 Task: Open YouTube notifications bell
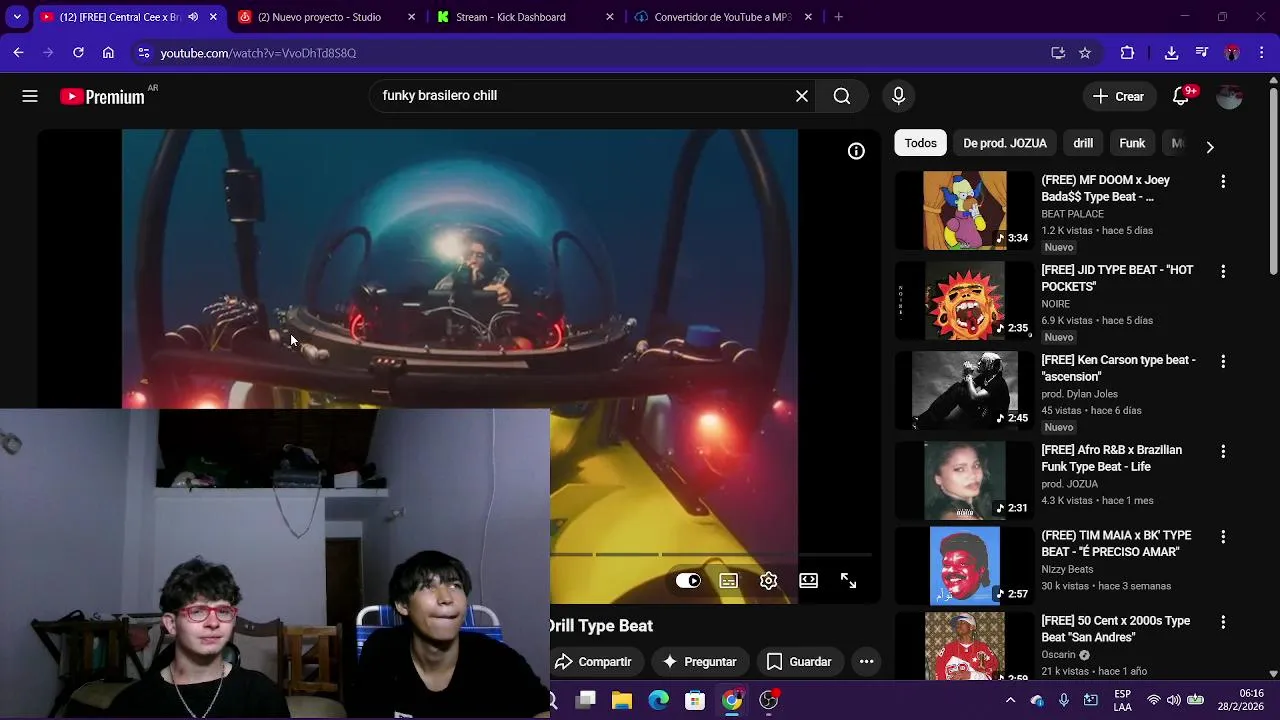(x=1181, y=96)
